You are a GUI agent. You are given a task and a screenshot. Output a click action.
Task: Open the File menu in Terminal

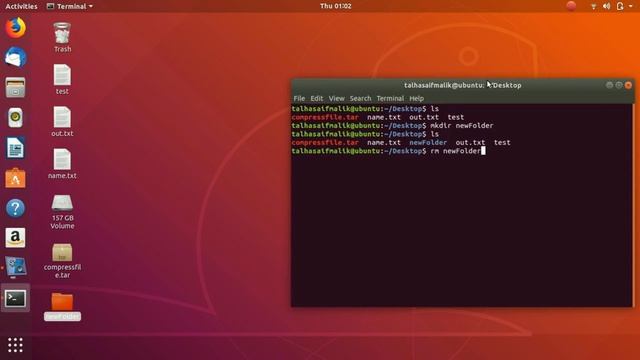click(299, 98)
